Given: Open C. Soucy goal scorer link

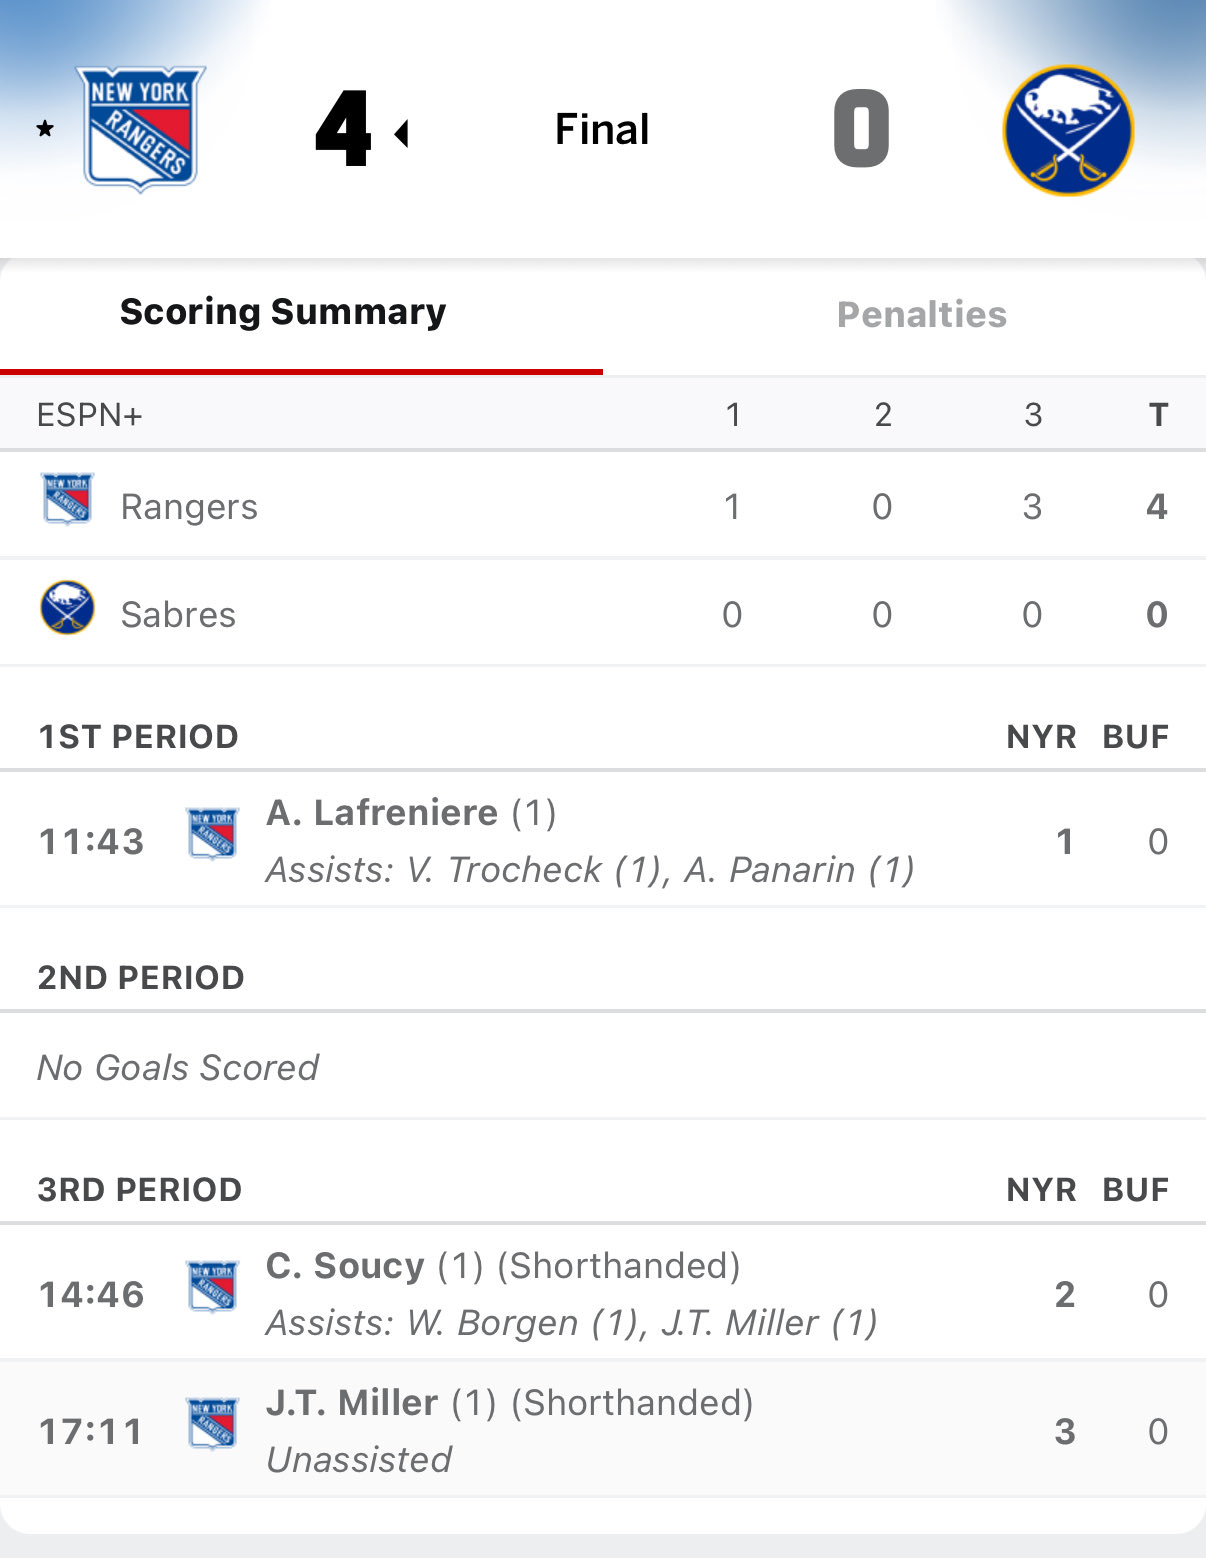Looking at the screenshot, I should tap(345, 1266).
